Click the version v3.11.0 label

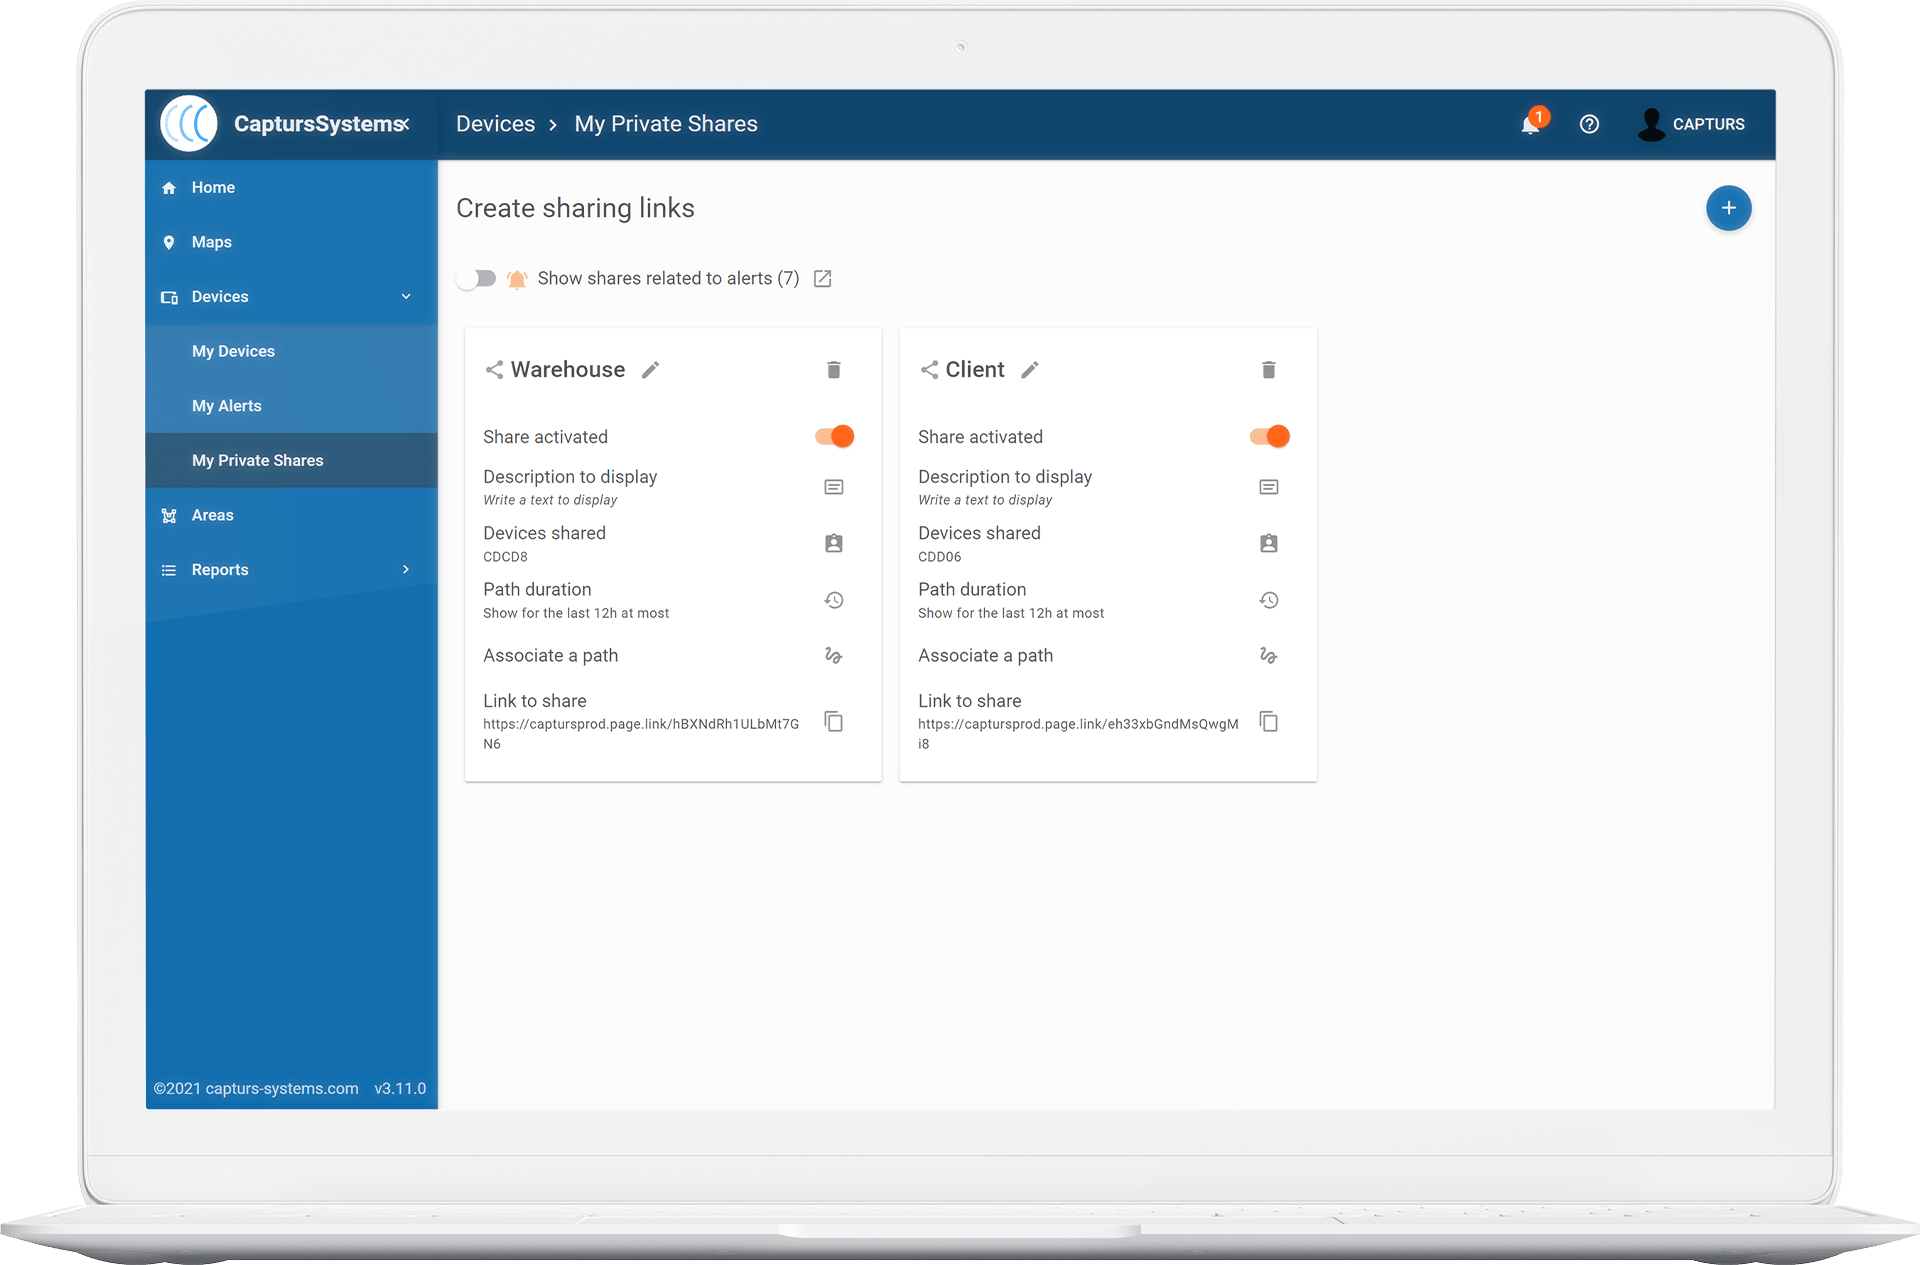pos(400,1089)
